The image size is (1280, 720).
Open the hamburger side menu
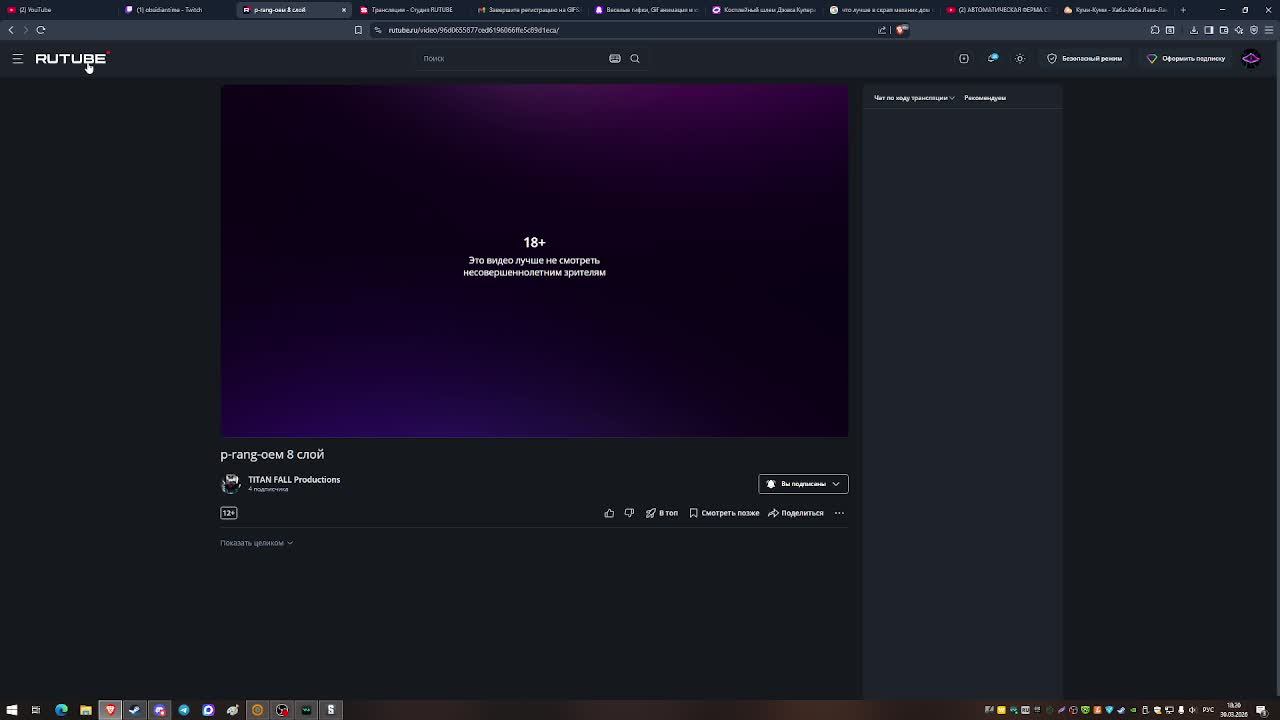tap(17, 59)
